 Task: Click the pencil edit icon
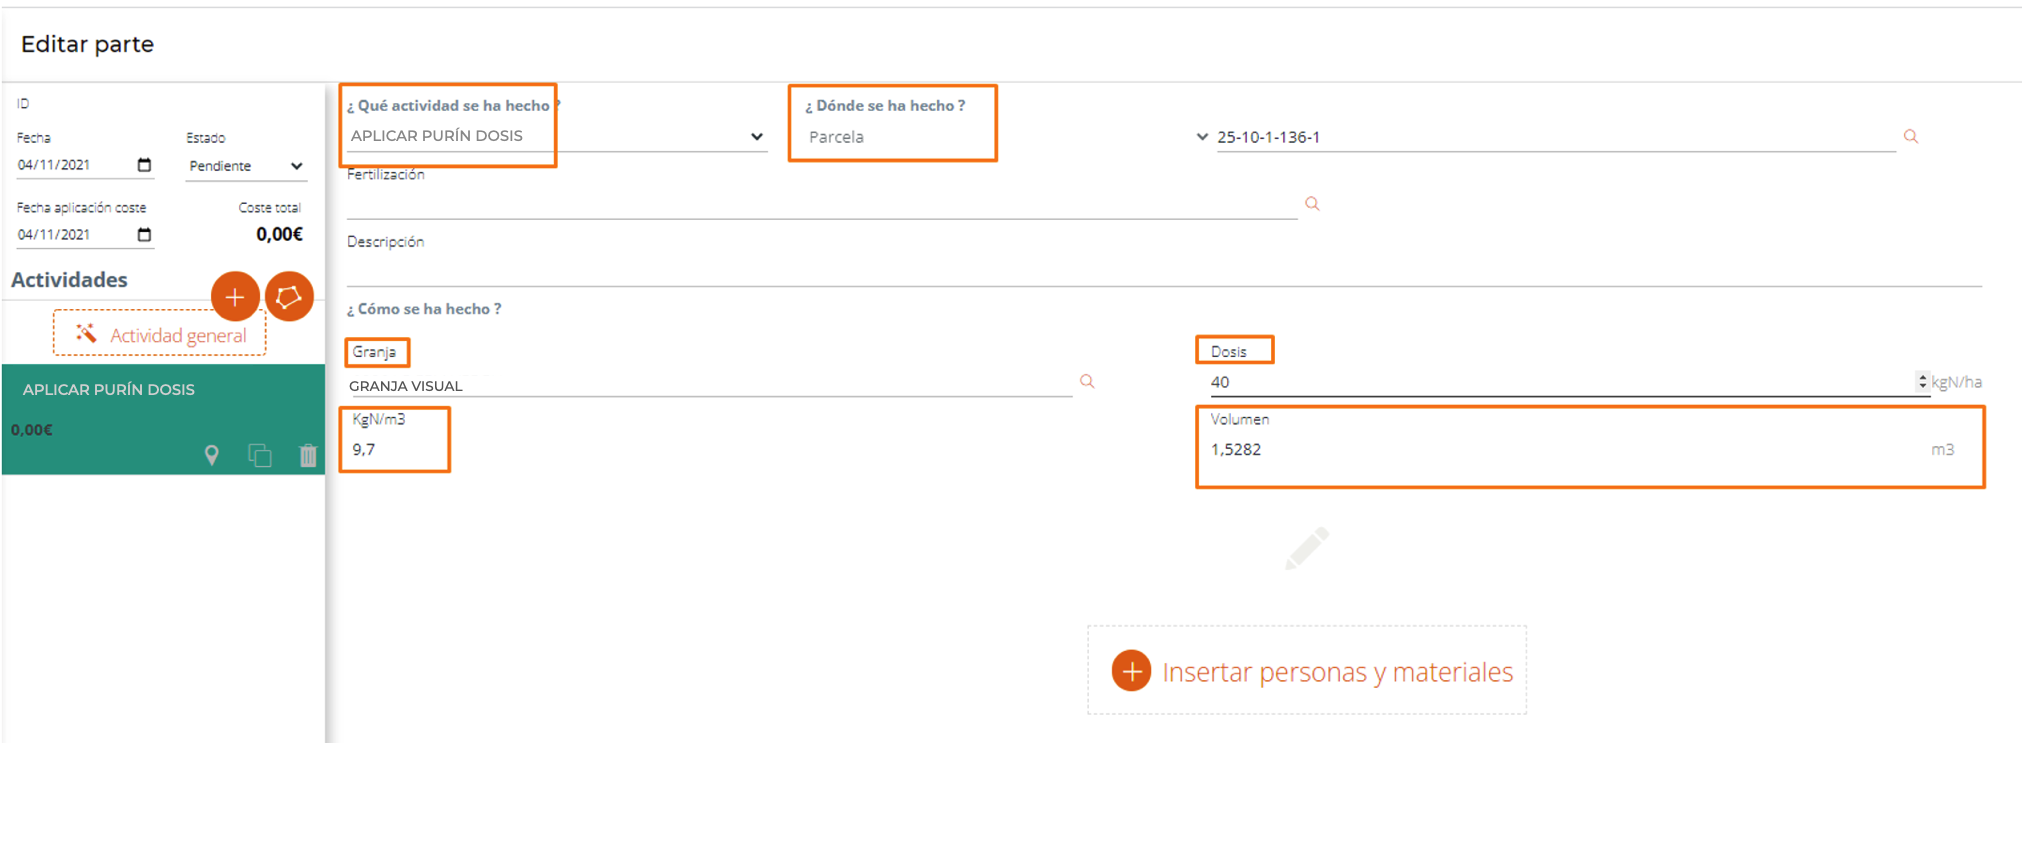point(1306,548)
